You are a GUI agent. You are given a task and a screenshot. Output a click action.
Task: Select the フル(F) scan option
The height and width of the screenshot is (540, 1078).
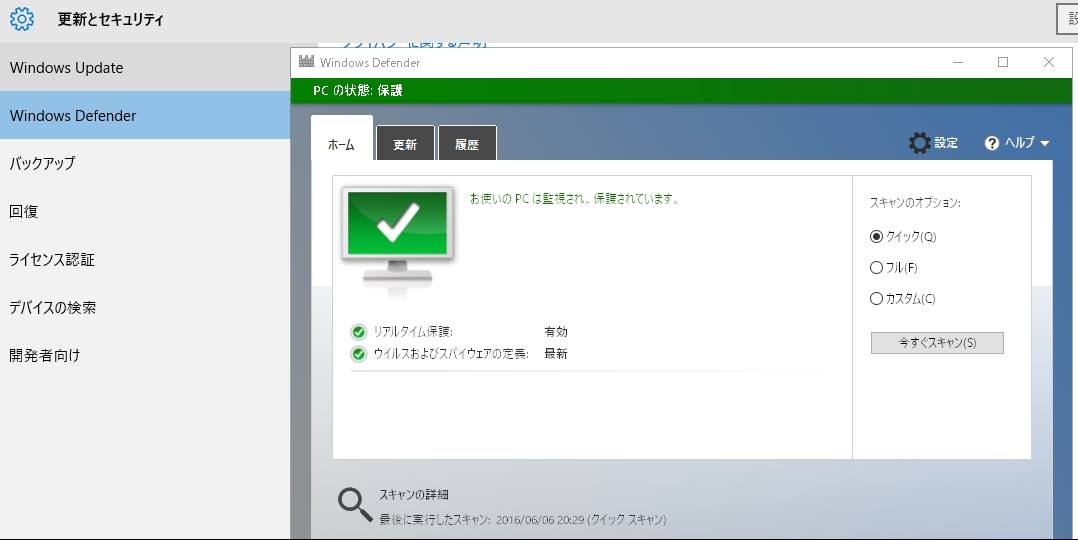pos(894,268)
